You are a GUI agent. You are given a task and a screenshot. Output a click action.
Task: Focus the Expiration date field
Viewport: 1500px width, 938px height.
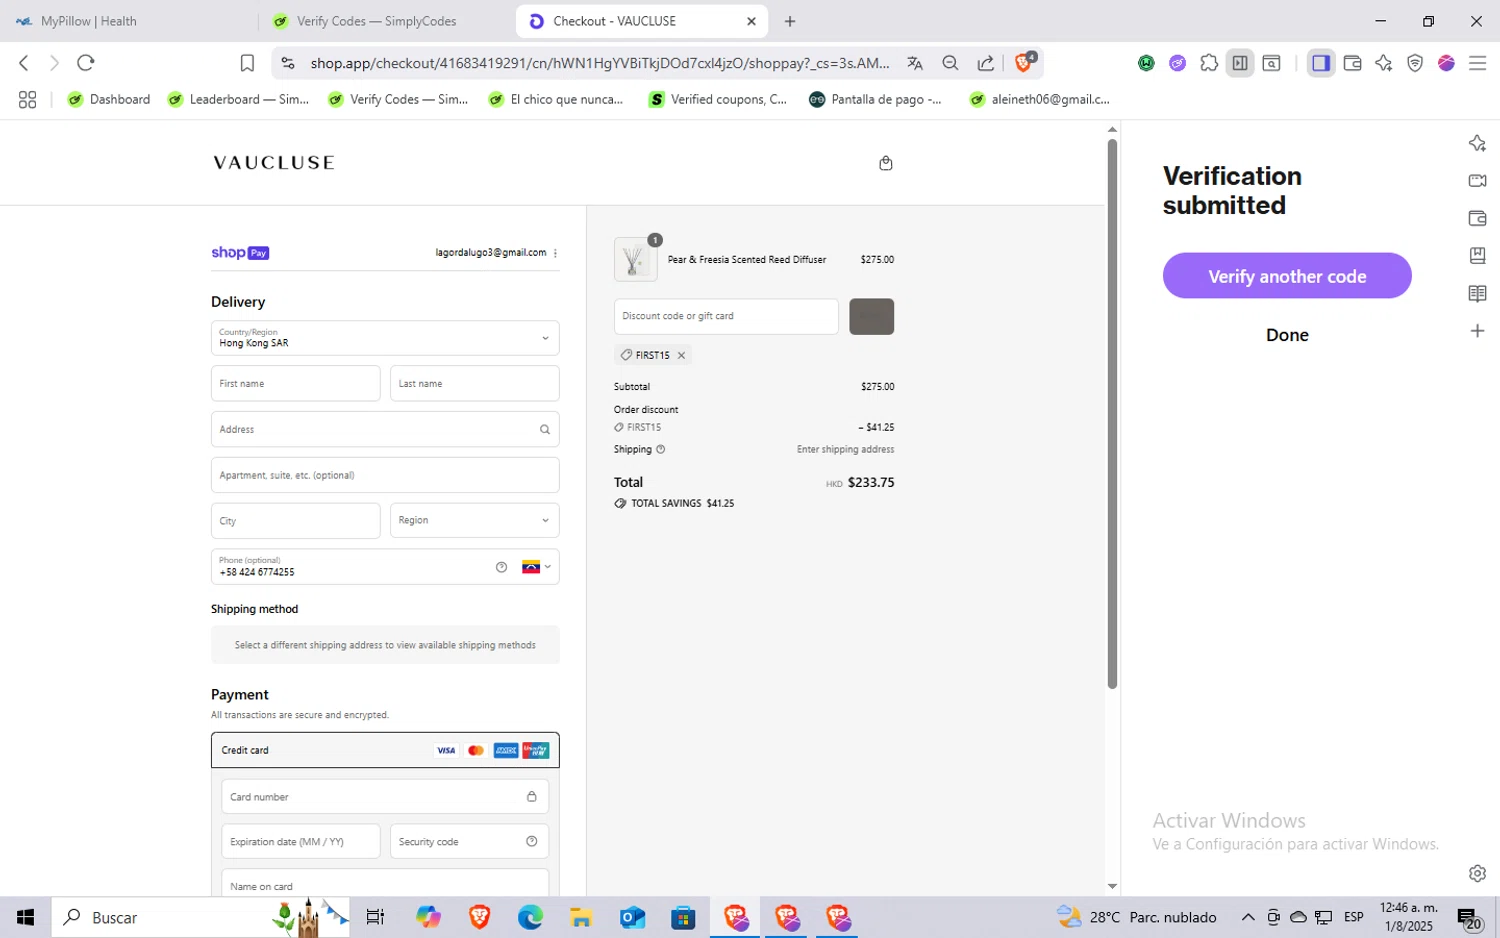click(301, 841)
